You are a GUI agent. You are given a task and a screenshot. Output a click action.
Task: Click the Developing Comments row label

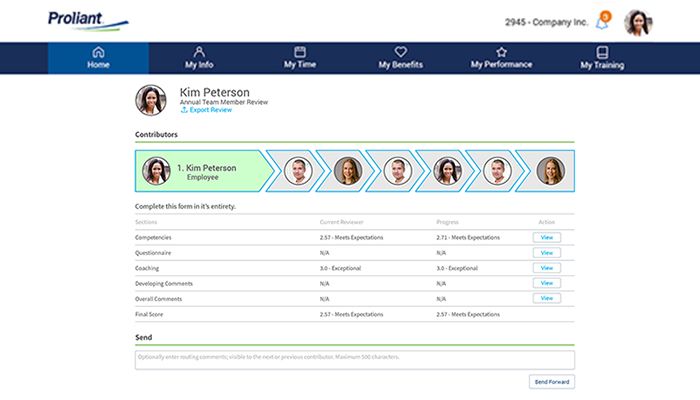(x=164, y=283)
